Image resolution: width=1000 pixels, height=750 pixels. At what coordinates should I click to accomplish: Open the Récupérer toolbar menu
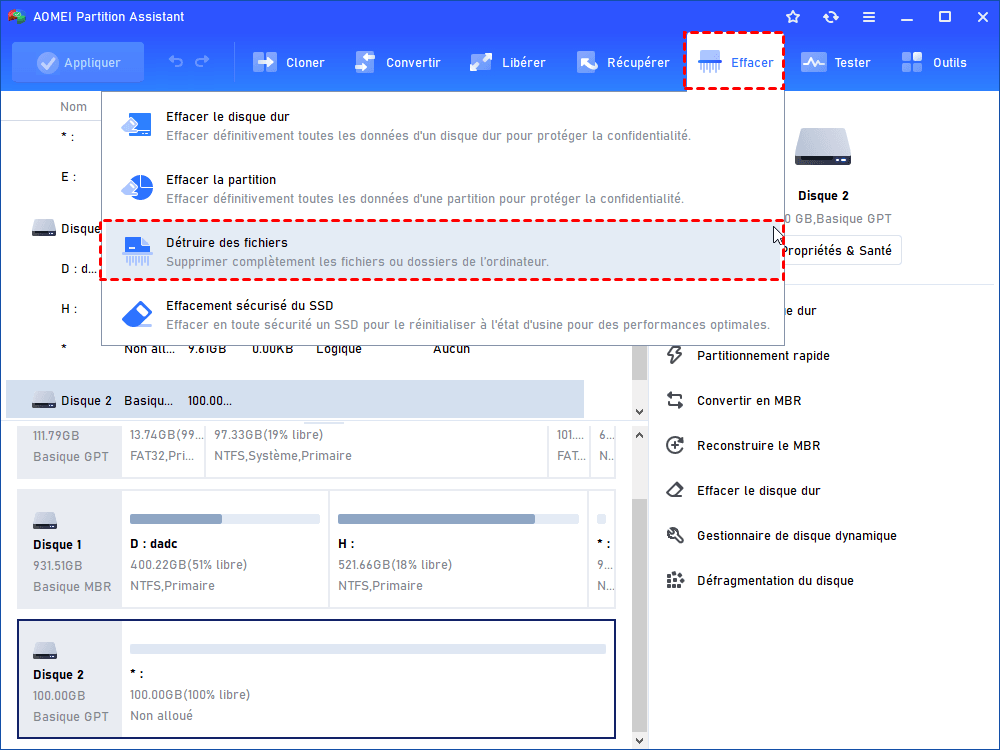622,62
